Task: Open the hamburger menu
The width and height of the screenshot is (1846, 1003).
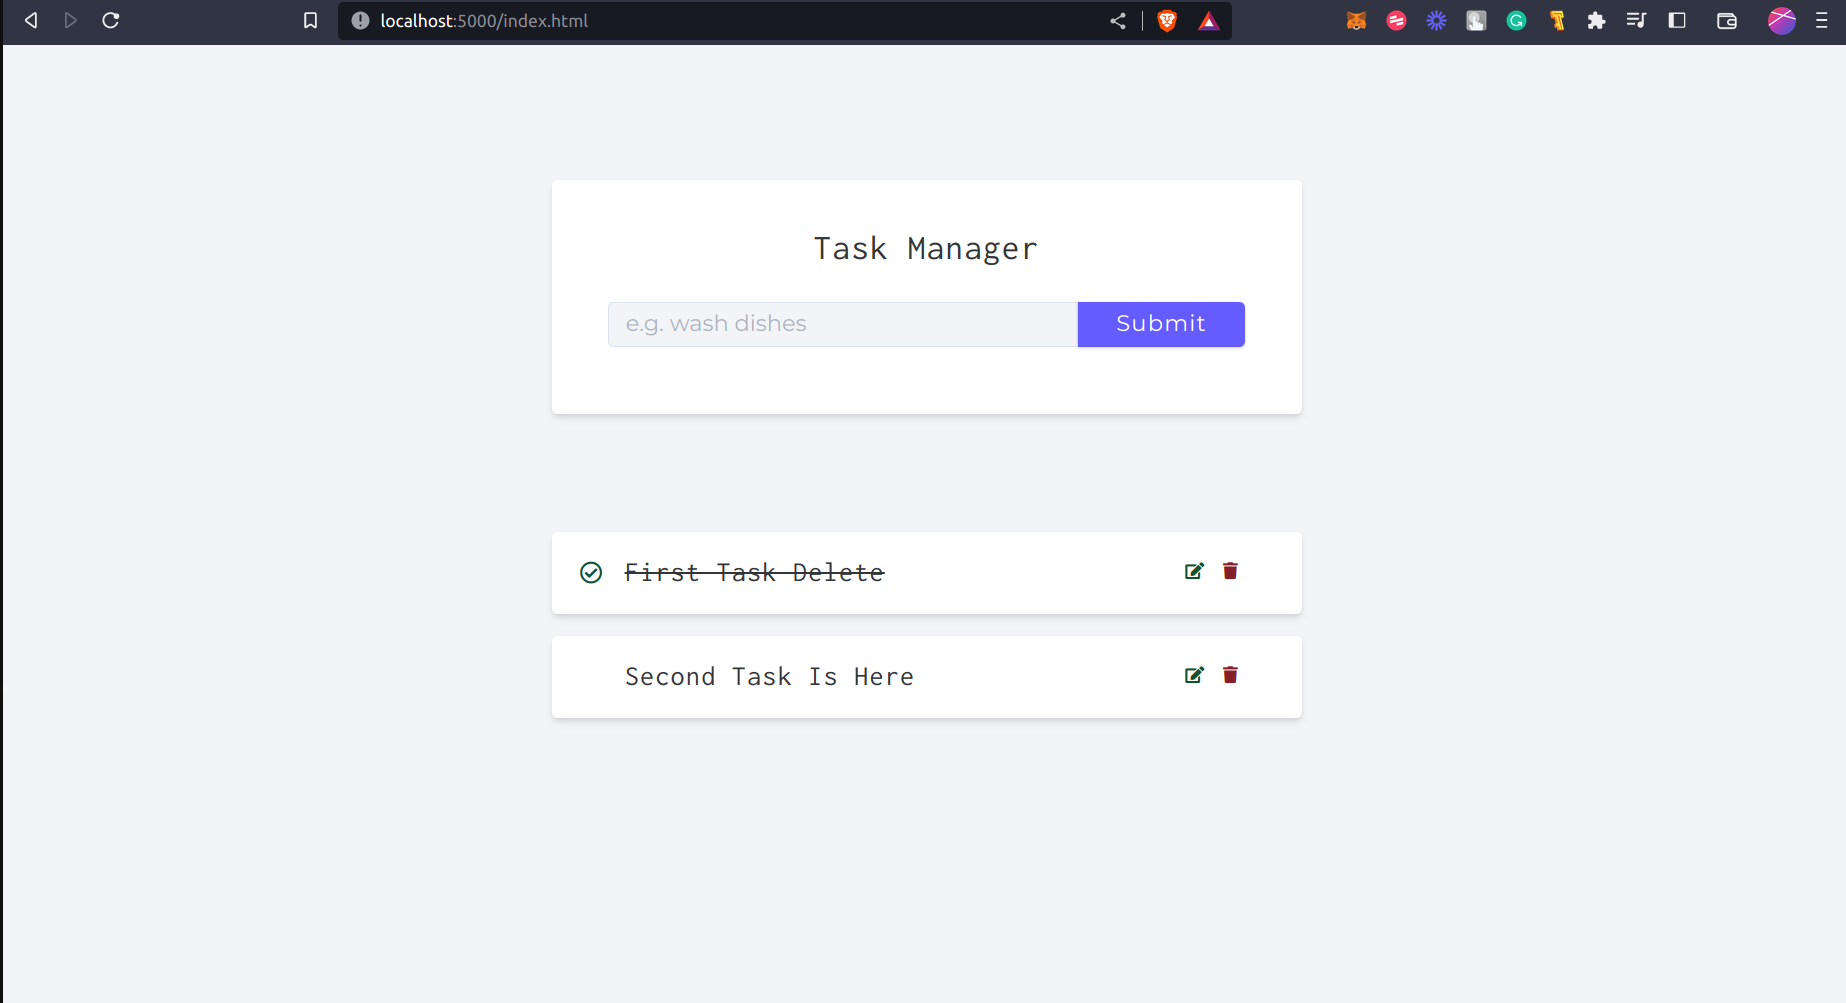Action: coord(1824,20)
